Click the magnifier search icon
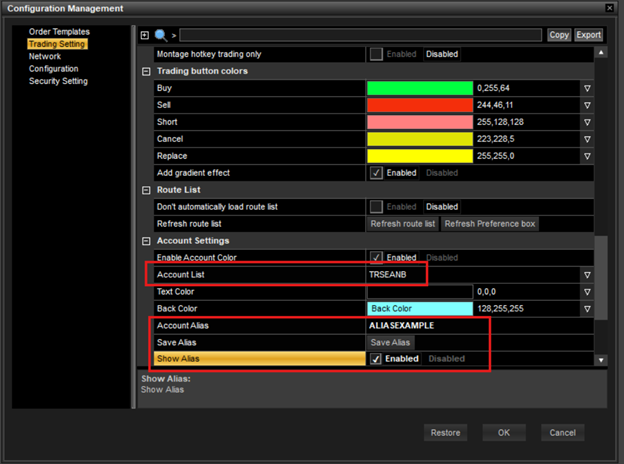The image size is (624, 464). click(x=160, y=35)
